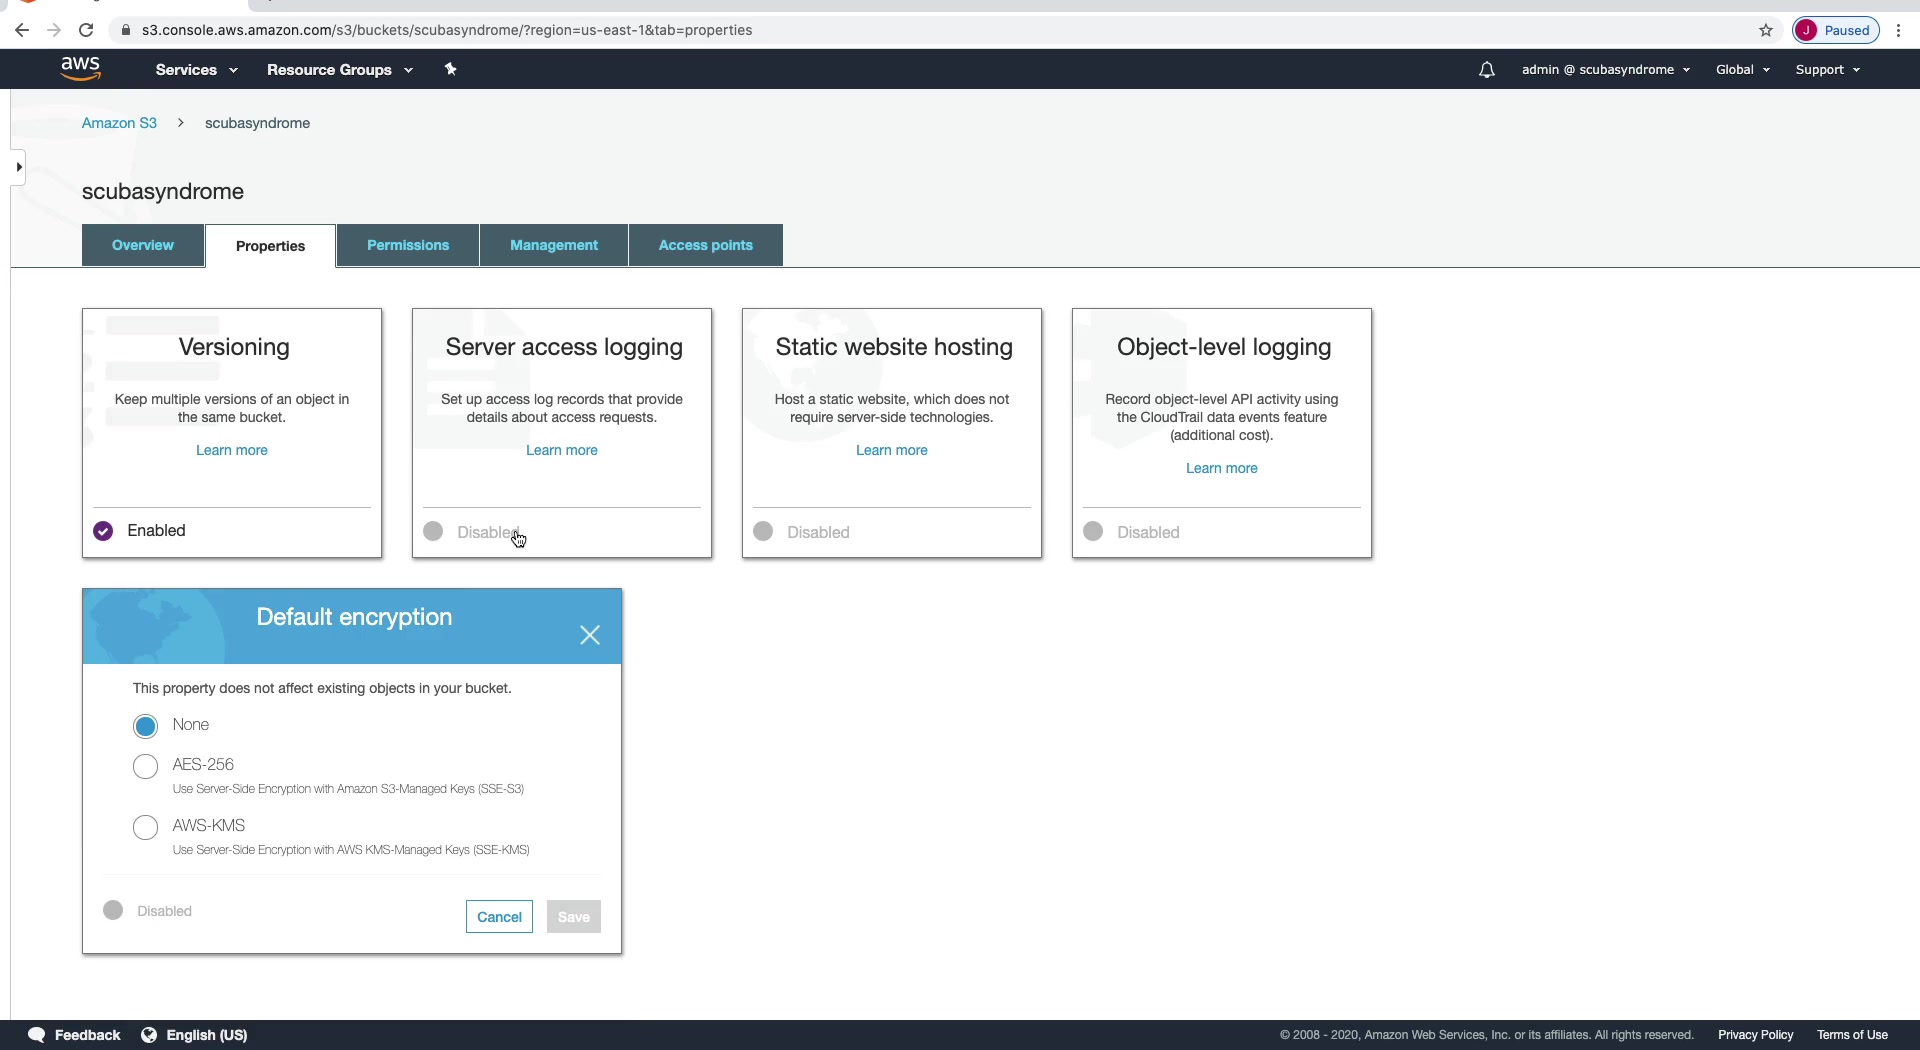This screenshot has height=1050, width=1920.
Task: Click the SSE-KMS description text
Action: pyautogui.click(x=351, y=850)
